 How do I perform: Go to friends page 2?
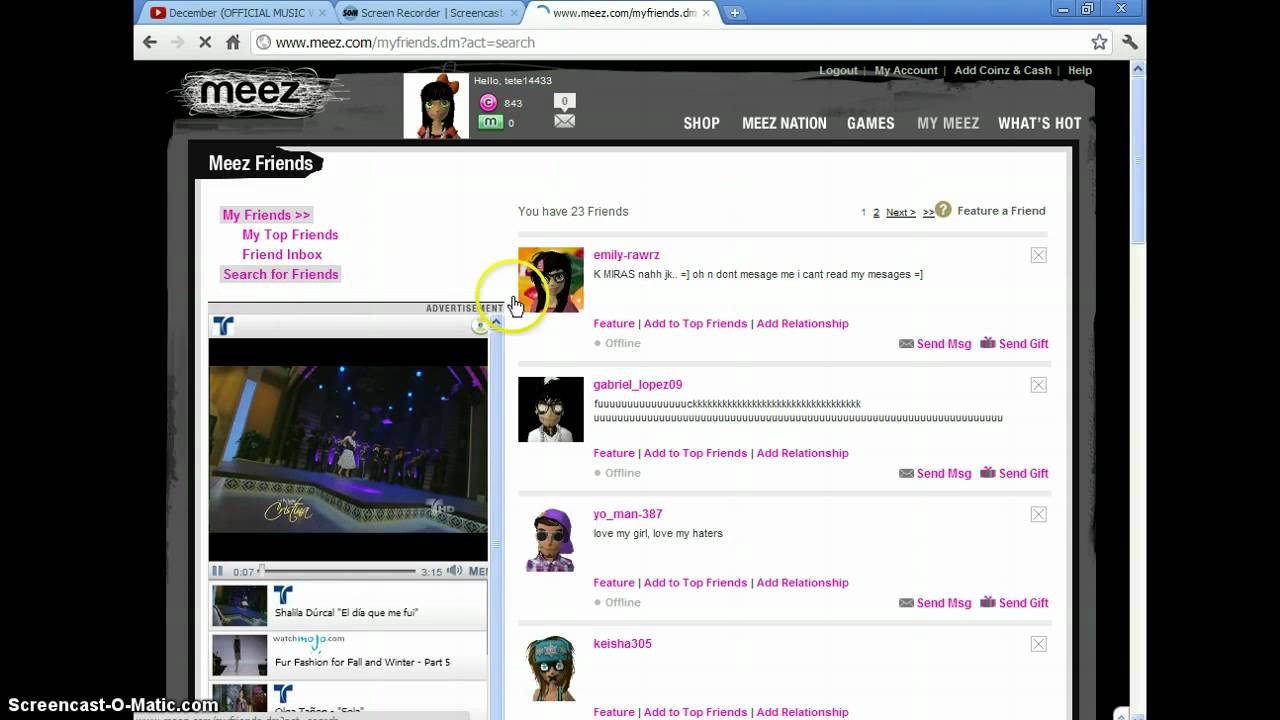(876, 212)
